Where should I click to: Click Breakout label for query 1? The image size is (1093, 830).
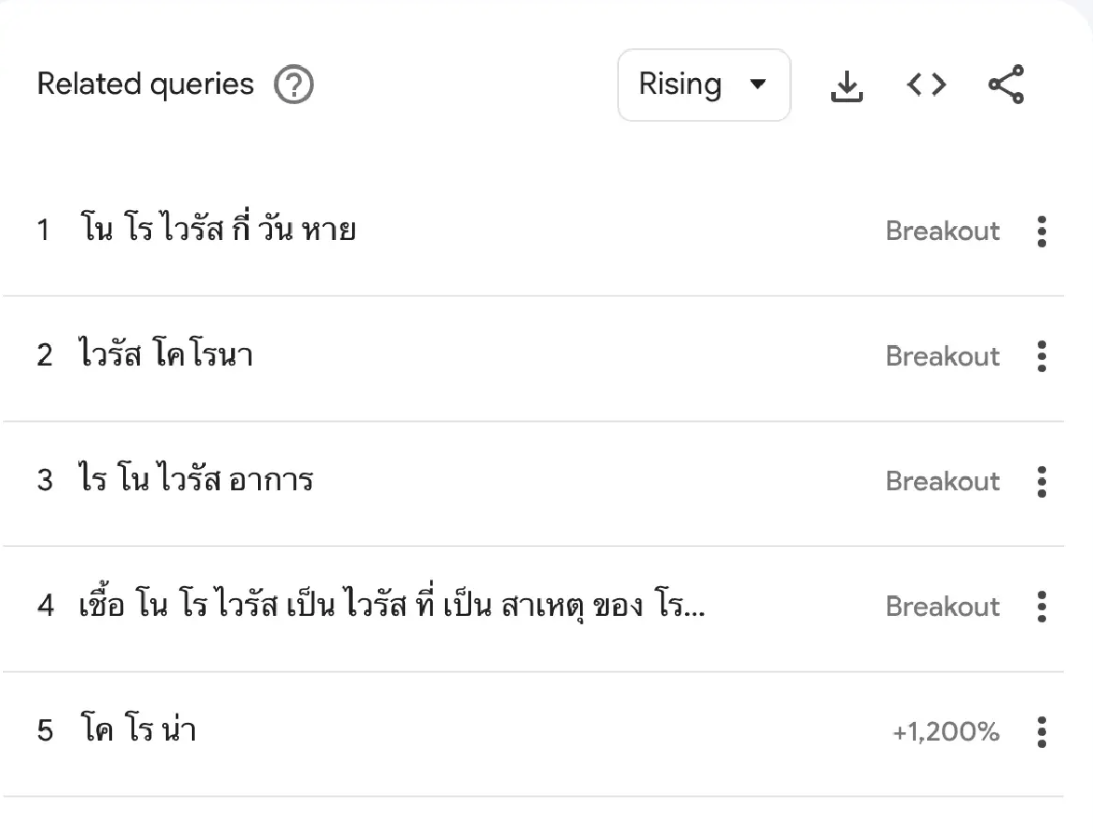click(942, 231)
